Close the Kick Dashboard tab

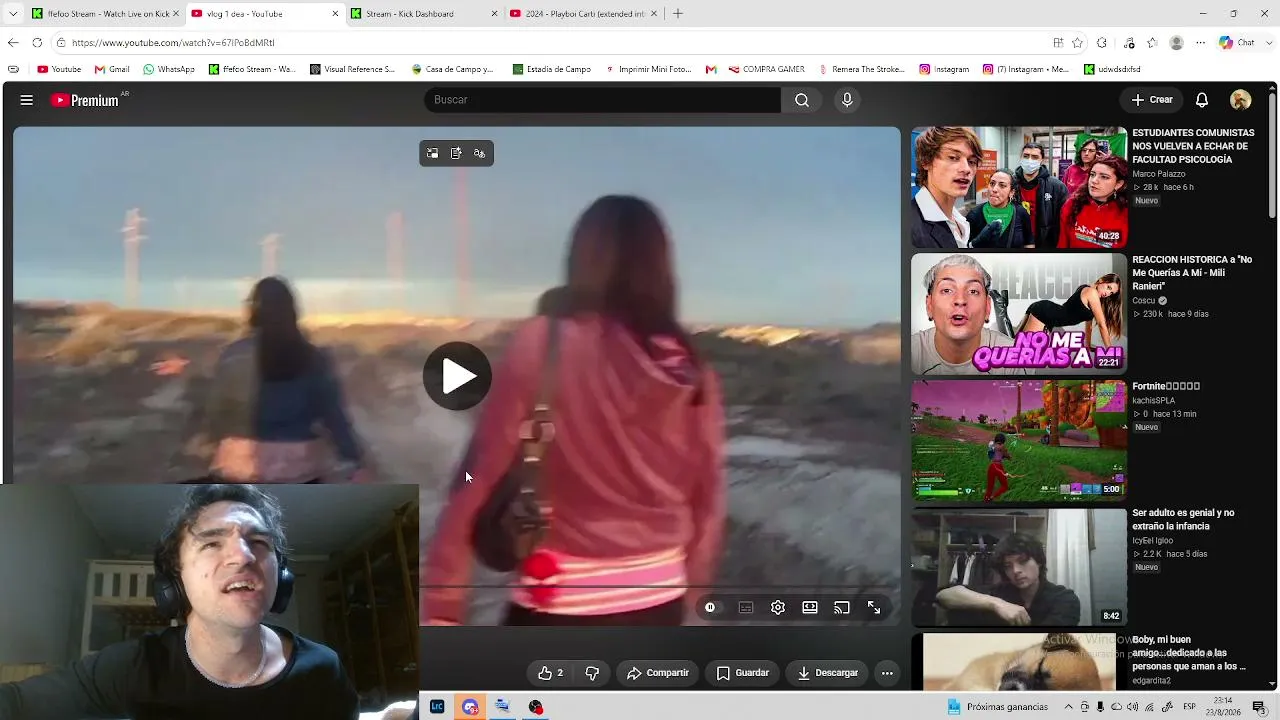(x=494, y=14)
